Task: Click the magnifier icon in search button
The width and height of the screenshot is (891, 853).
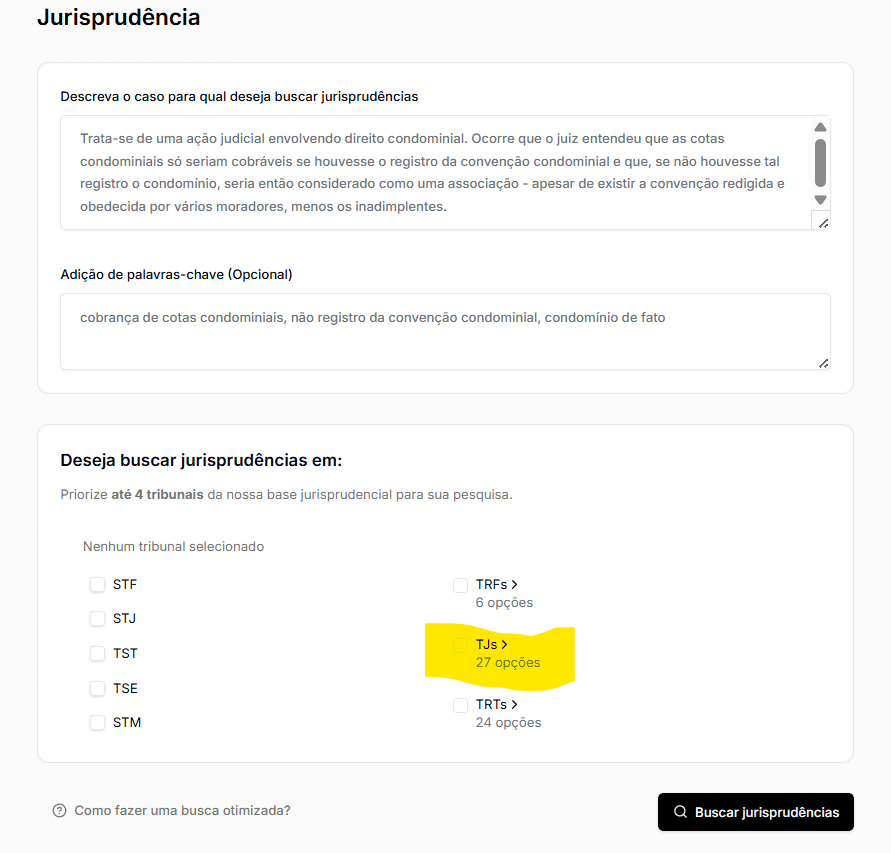Action: click(680, 812)
